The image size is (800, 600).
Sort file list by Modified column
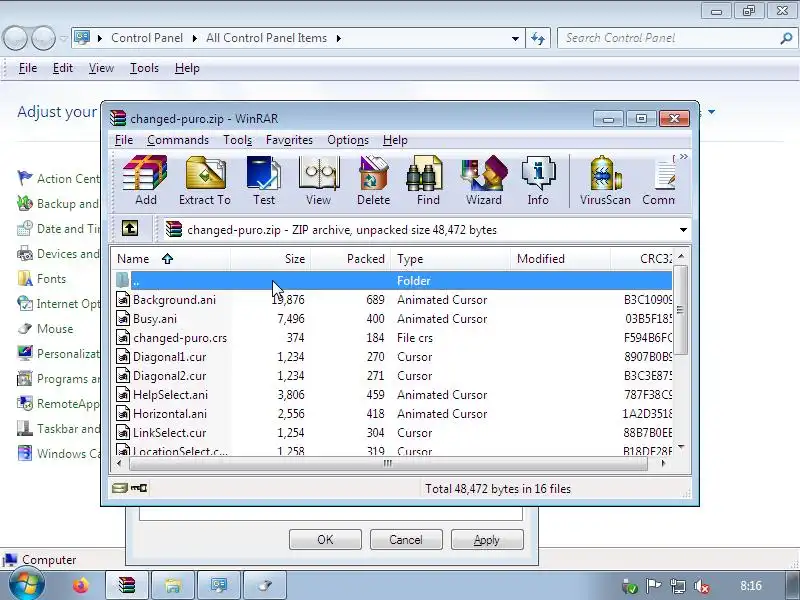click(560, 259)
